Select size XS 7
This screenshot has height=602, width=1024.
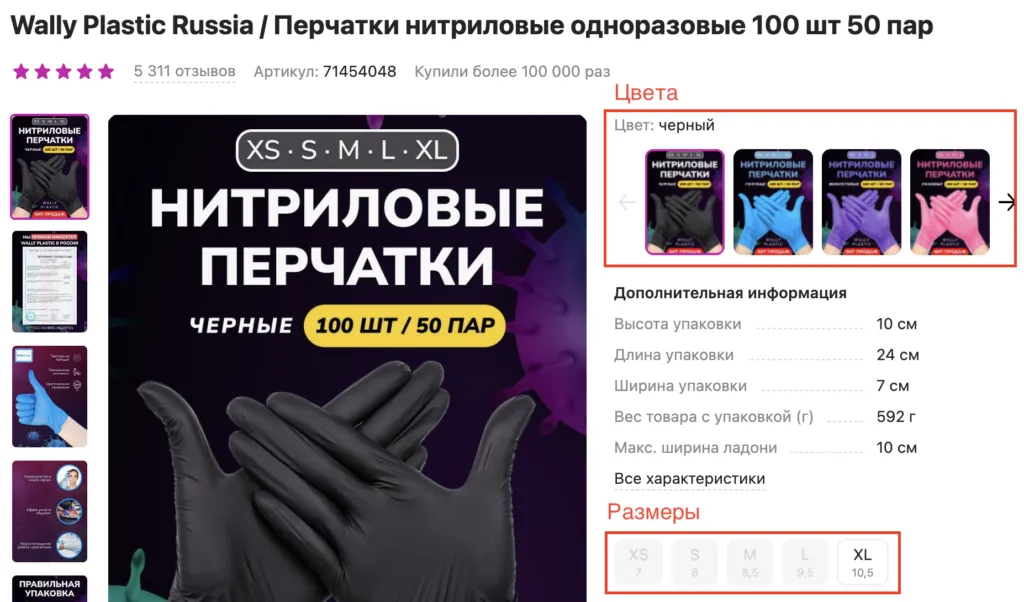pyautogui.click(x=638, y=562)
